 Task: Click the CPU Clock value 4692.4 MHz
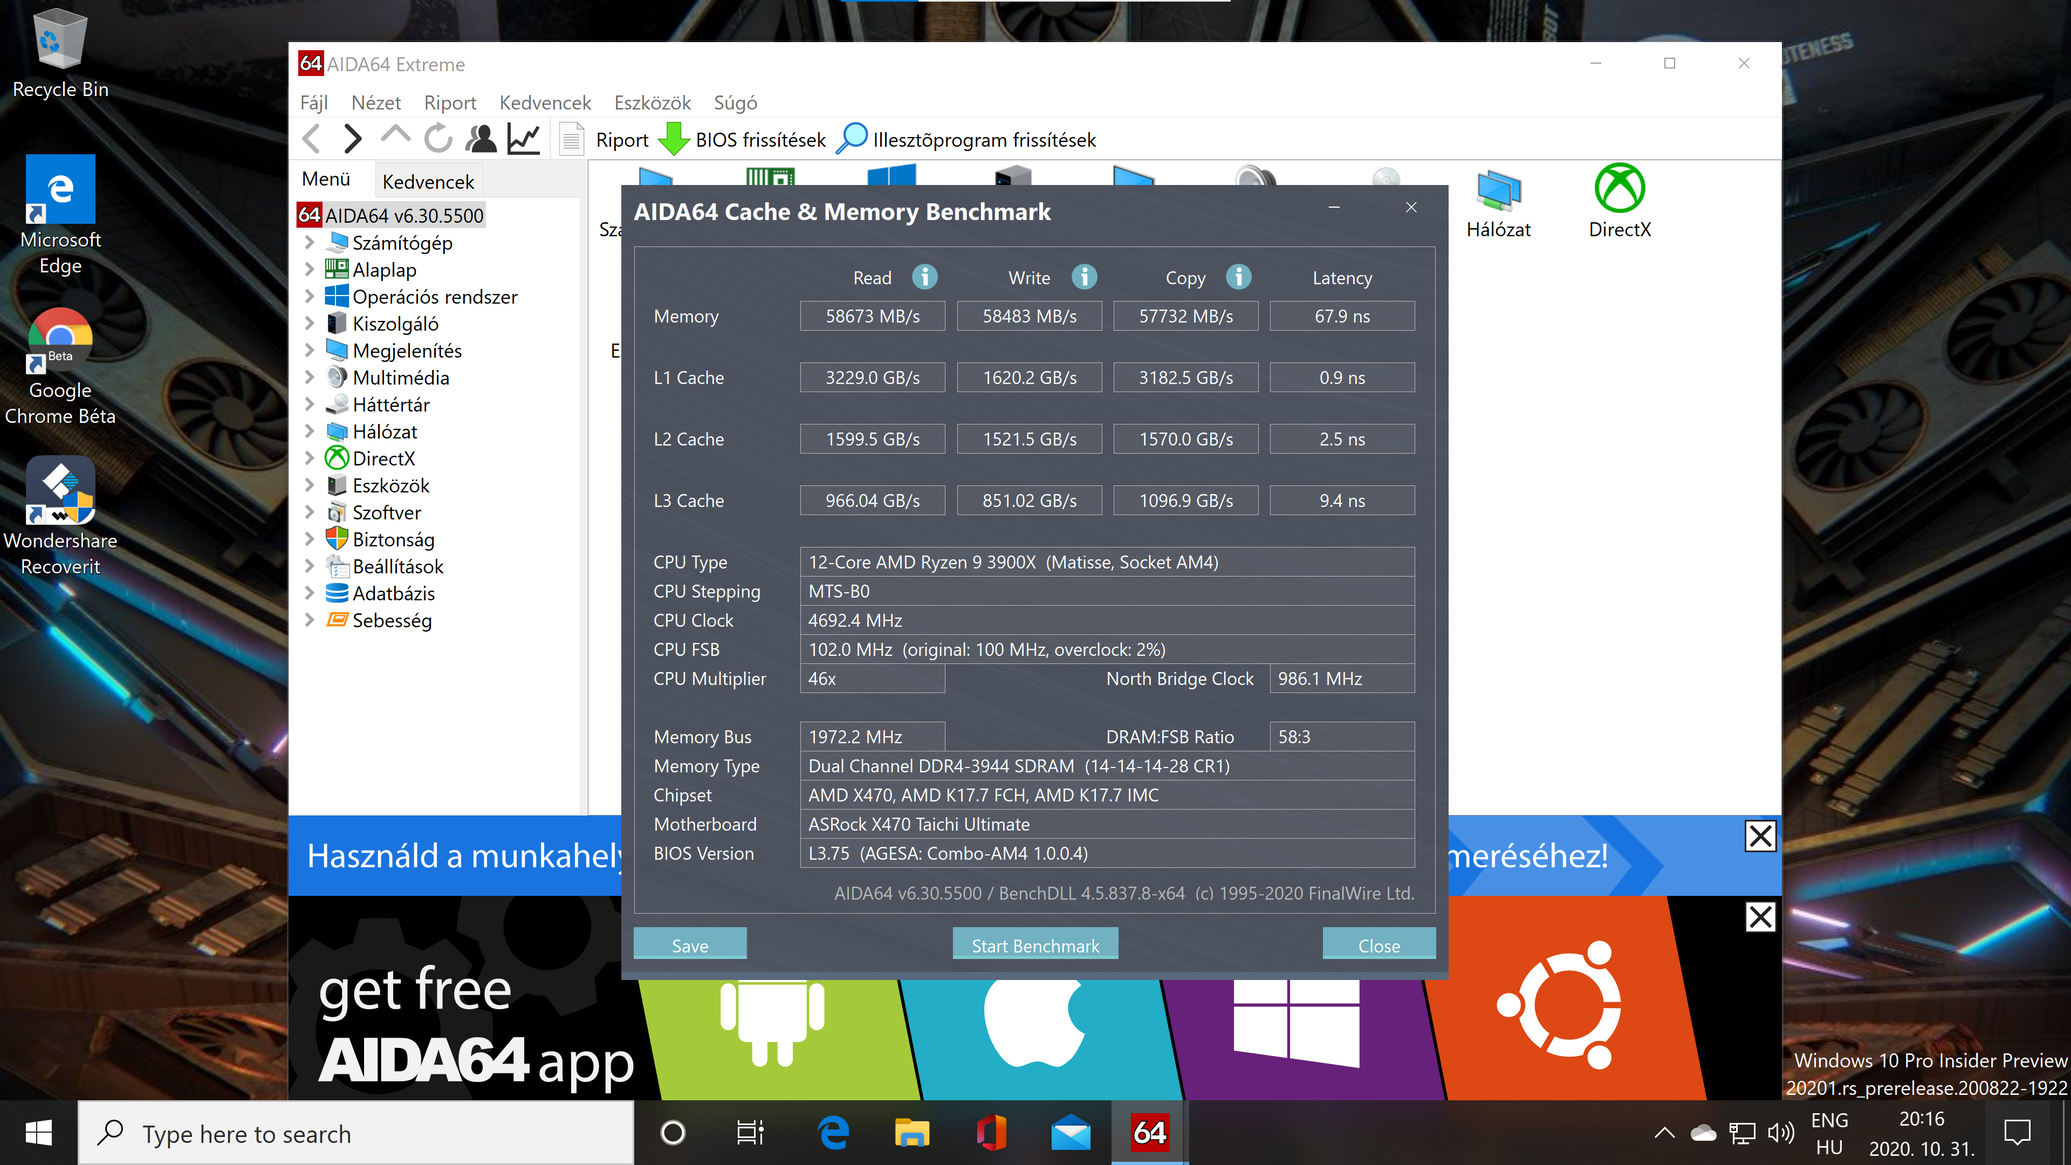pyautogui.click(x=1107, y=620)
